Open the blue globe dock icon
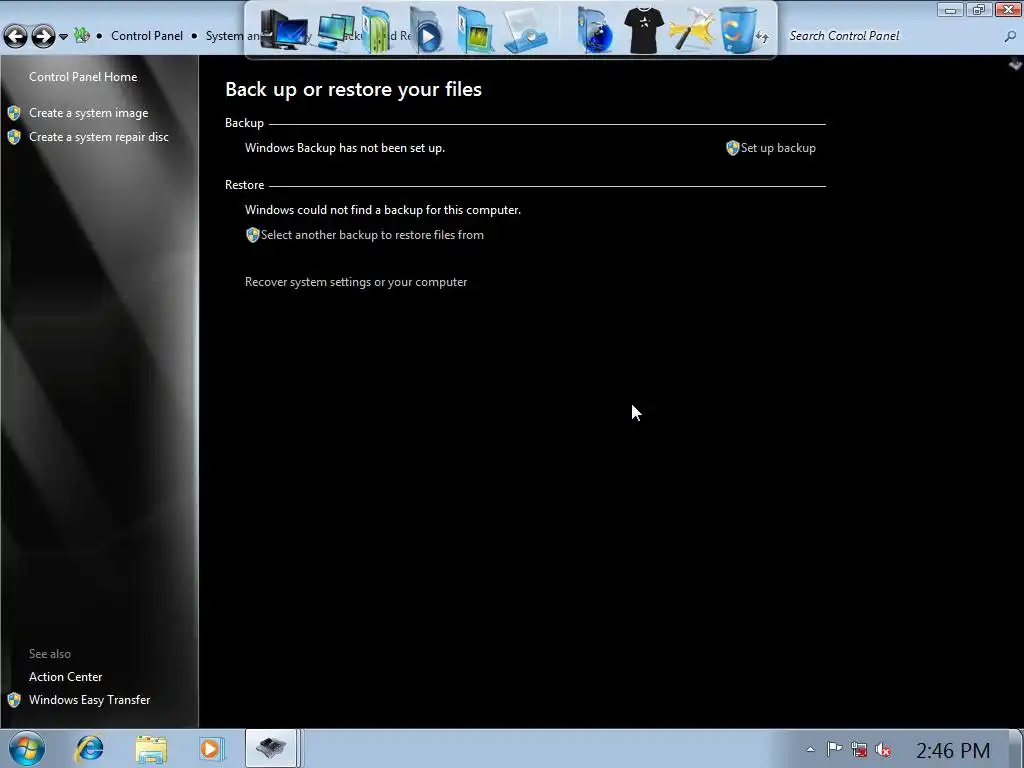This screenshot has width=1024, height=768. click(595, 31)
